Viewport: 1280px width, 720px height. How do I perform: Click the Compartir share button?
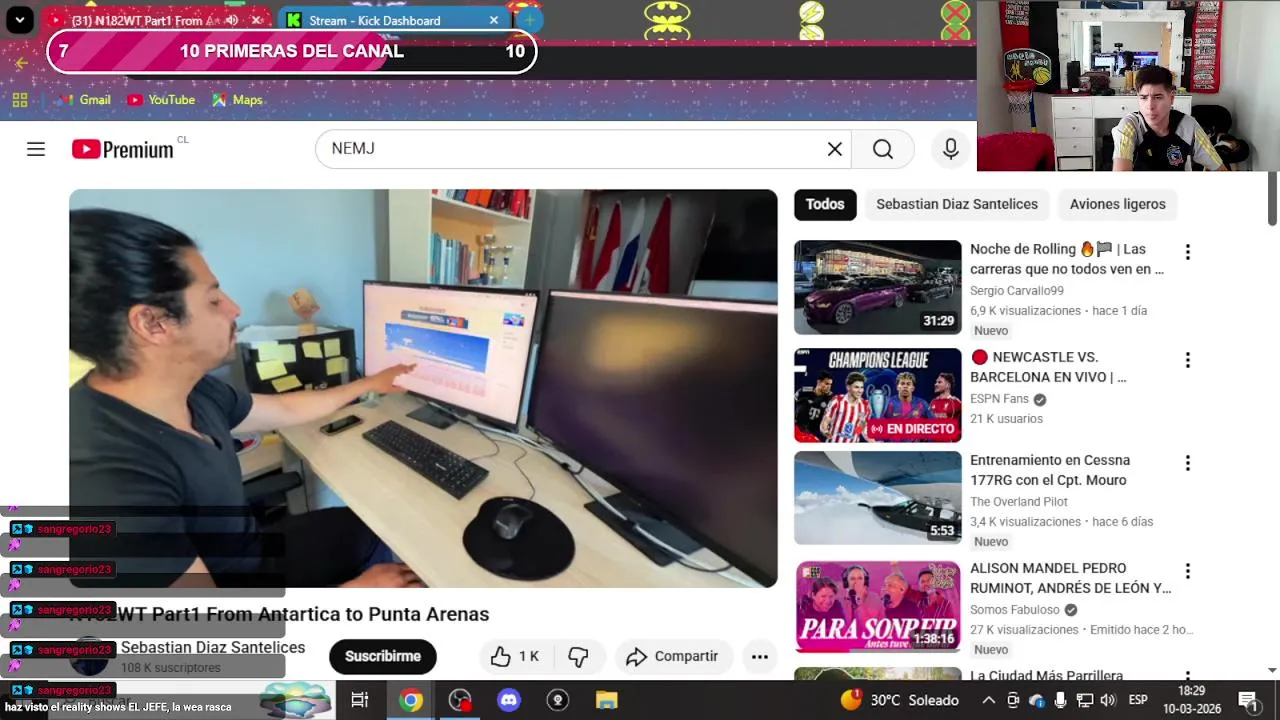click(x=674, y=656)
